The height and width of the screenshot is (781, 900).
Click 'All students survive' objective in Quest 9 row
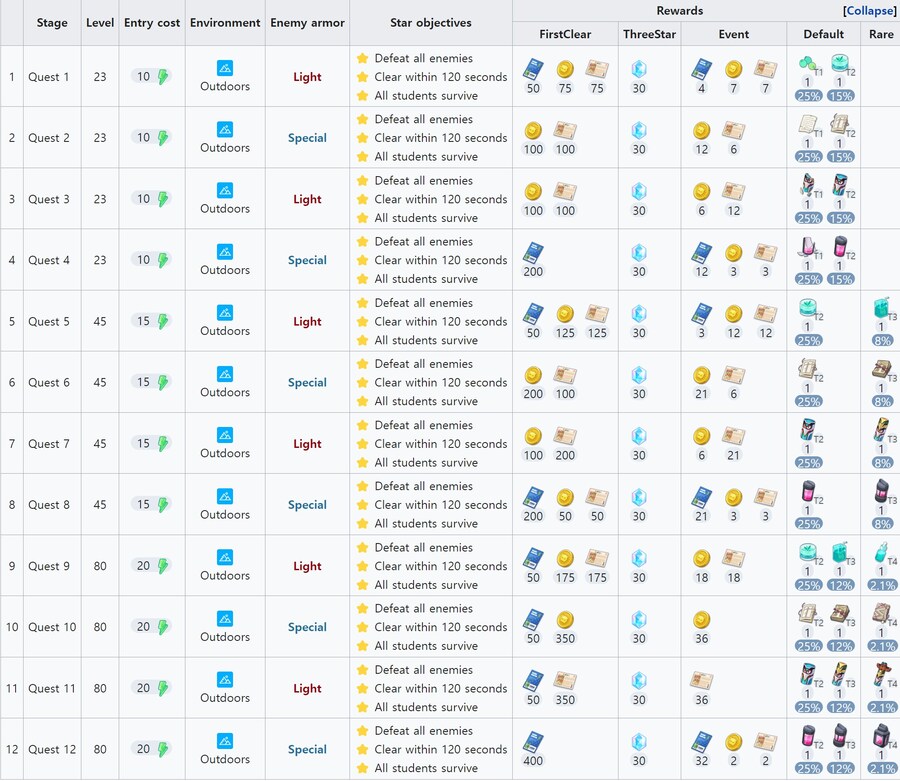(x=426, y=585)
